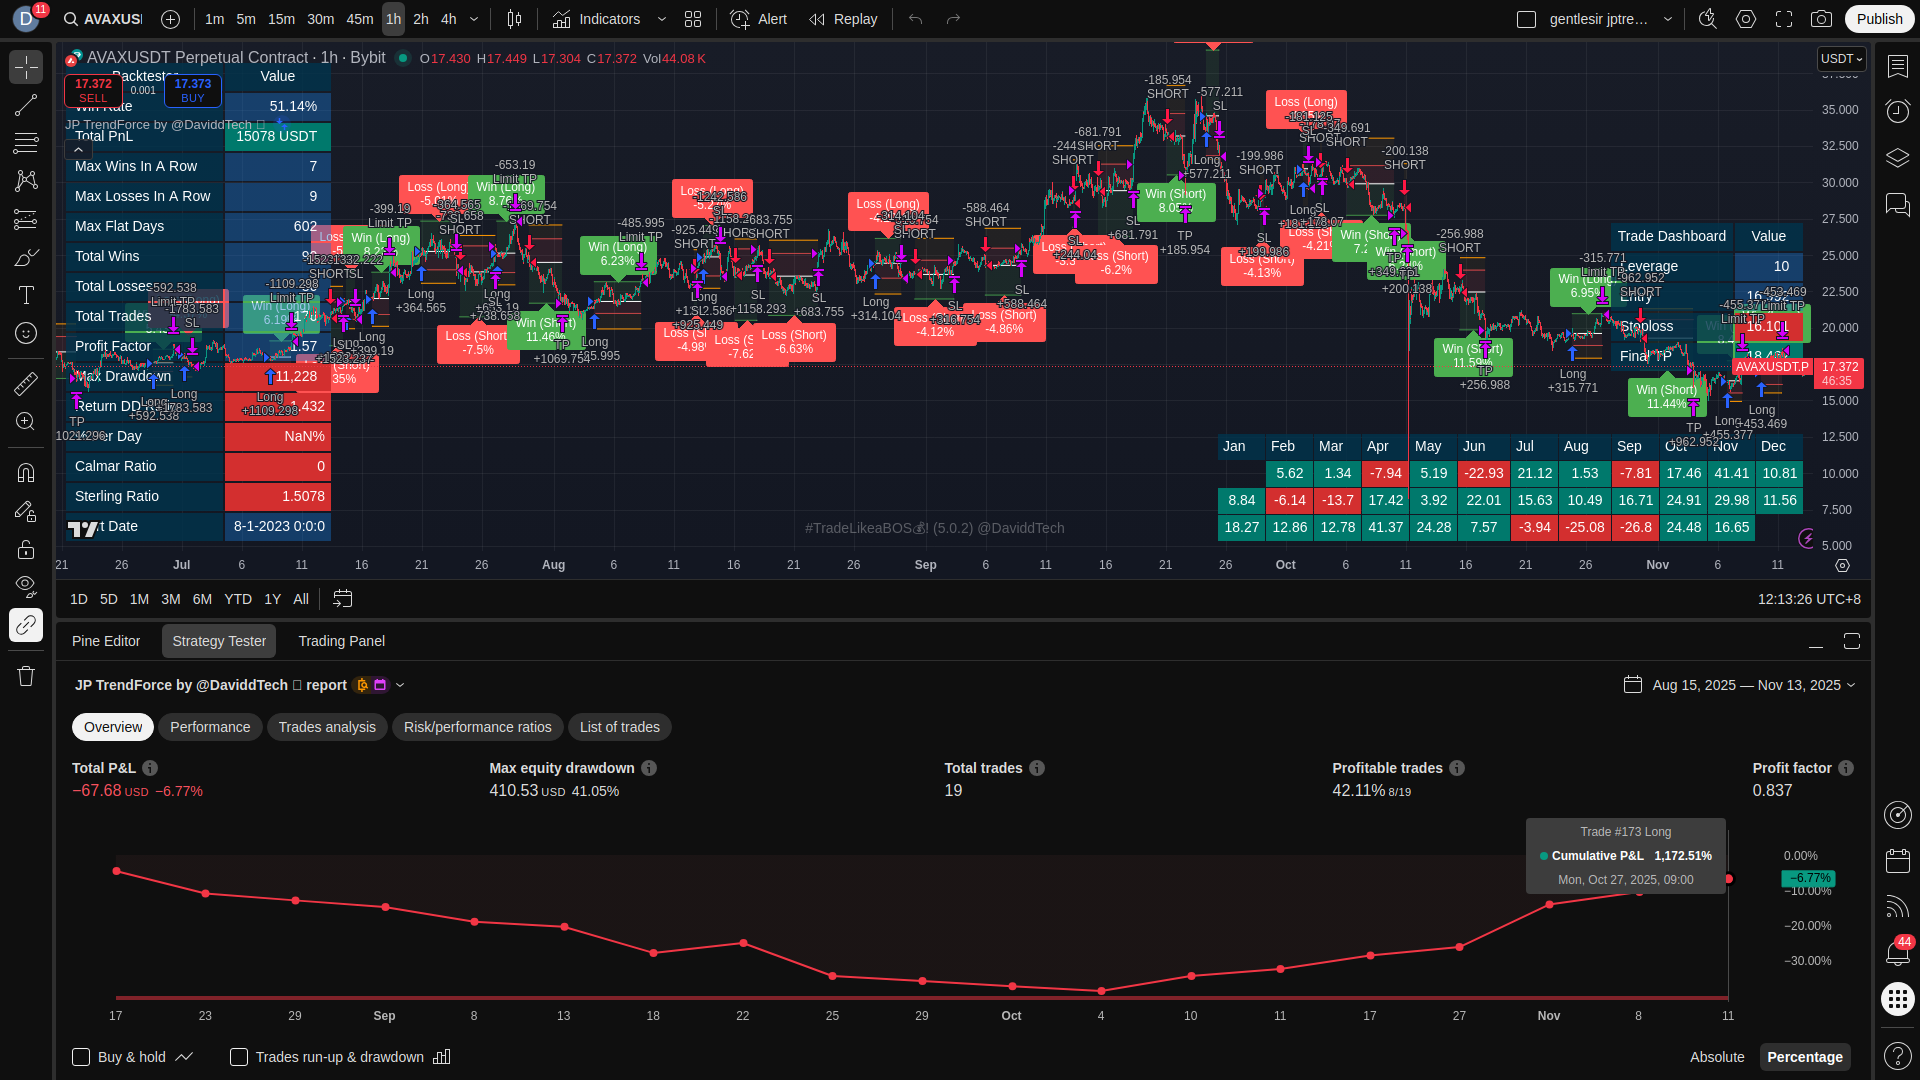Switch equity chart to Absolute mode
Image resolution: width=1920 pixels, height=1080 pixels.
[1716, 1057]
